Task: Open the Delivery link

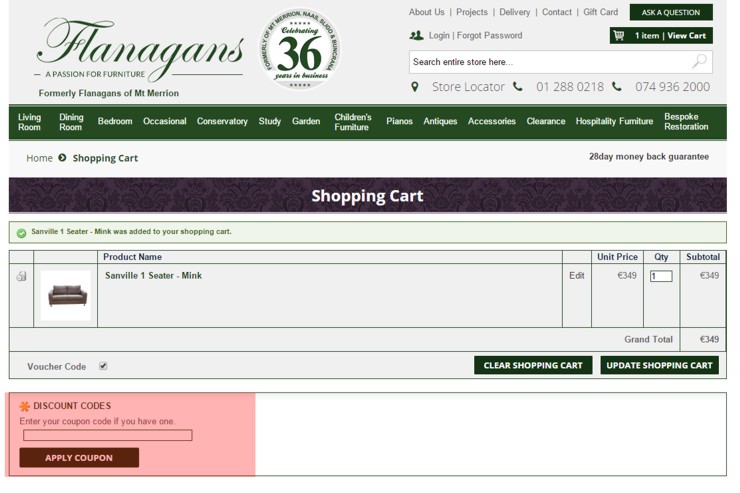Action: tap(514, 12)
